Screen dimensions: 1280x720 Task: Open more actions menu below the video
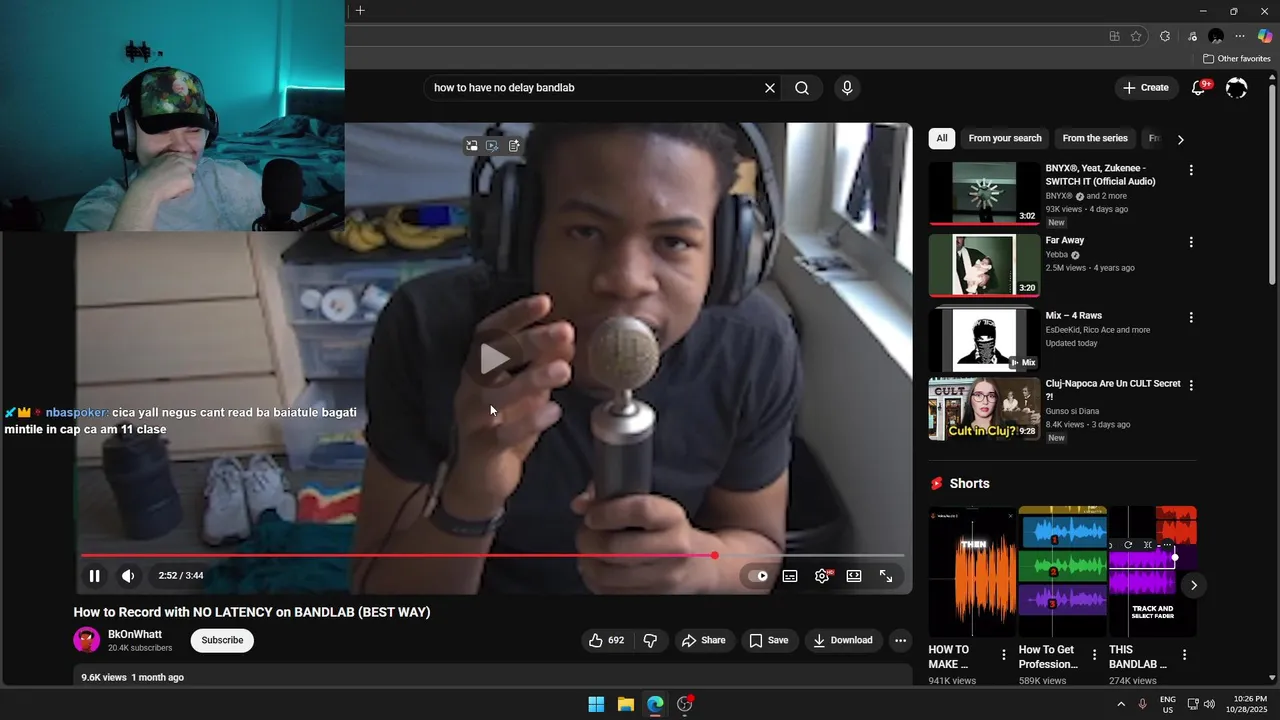pyautogui.click(x=900, y=640)
